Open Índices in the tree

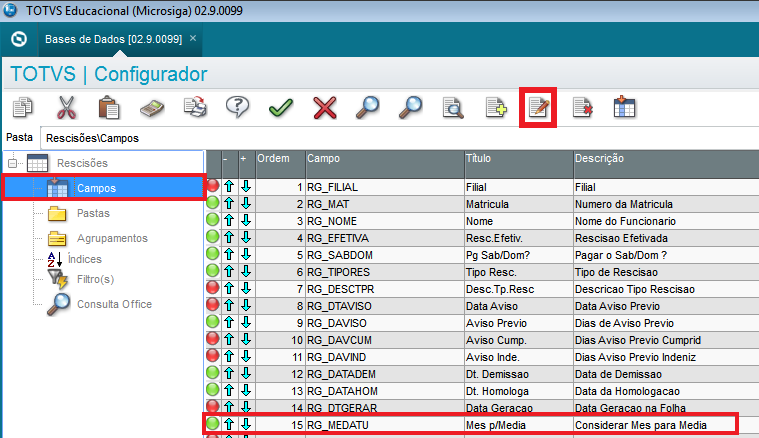(85, 259)
